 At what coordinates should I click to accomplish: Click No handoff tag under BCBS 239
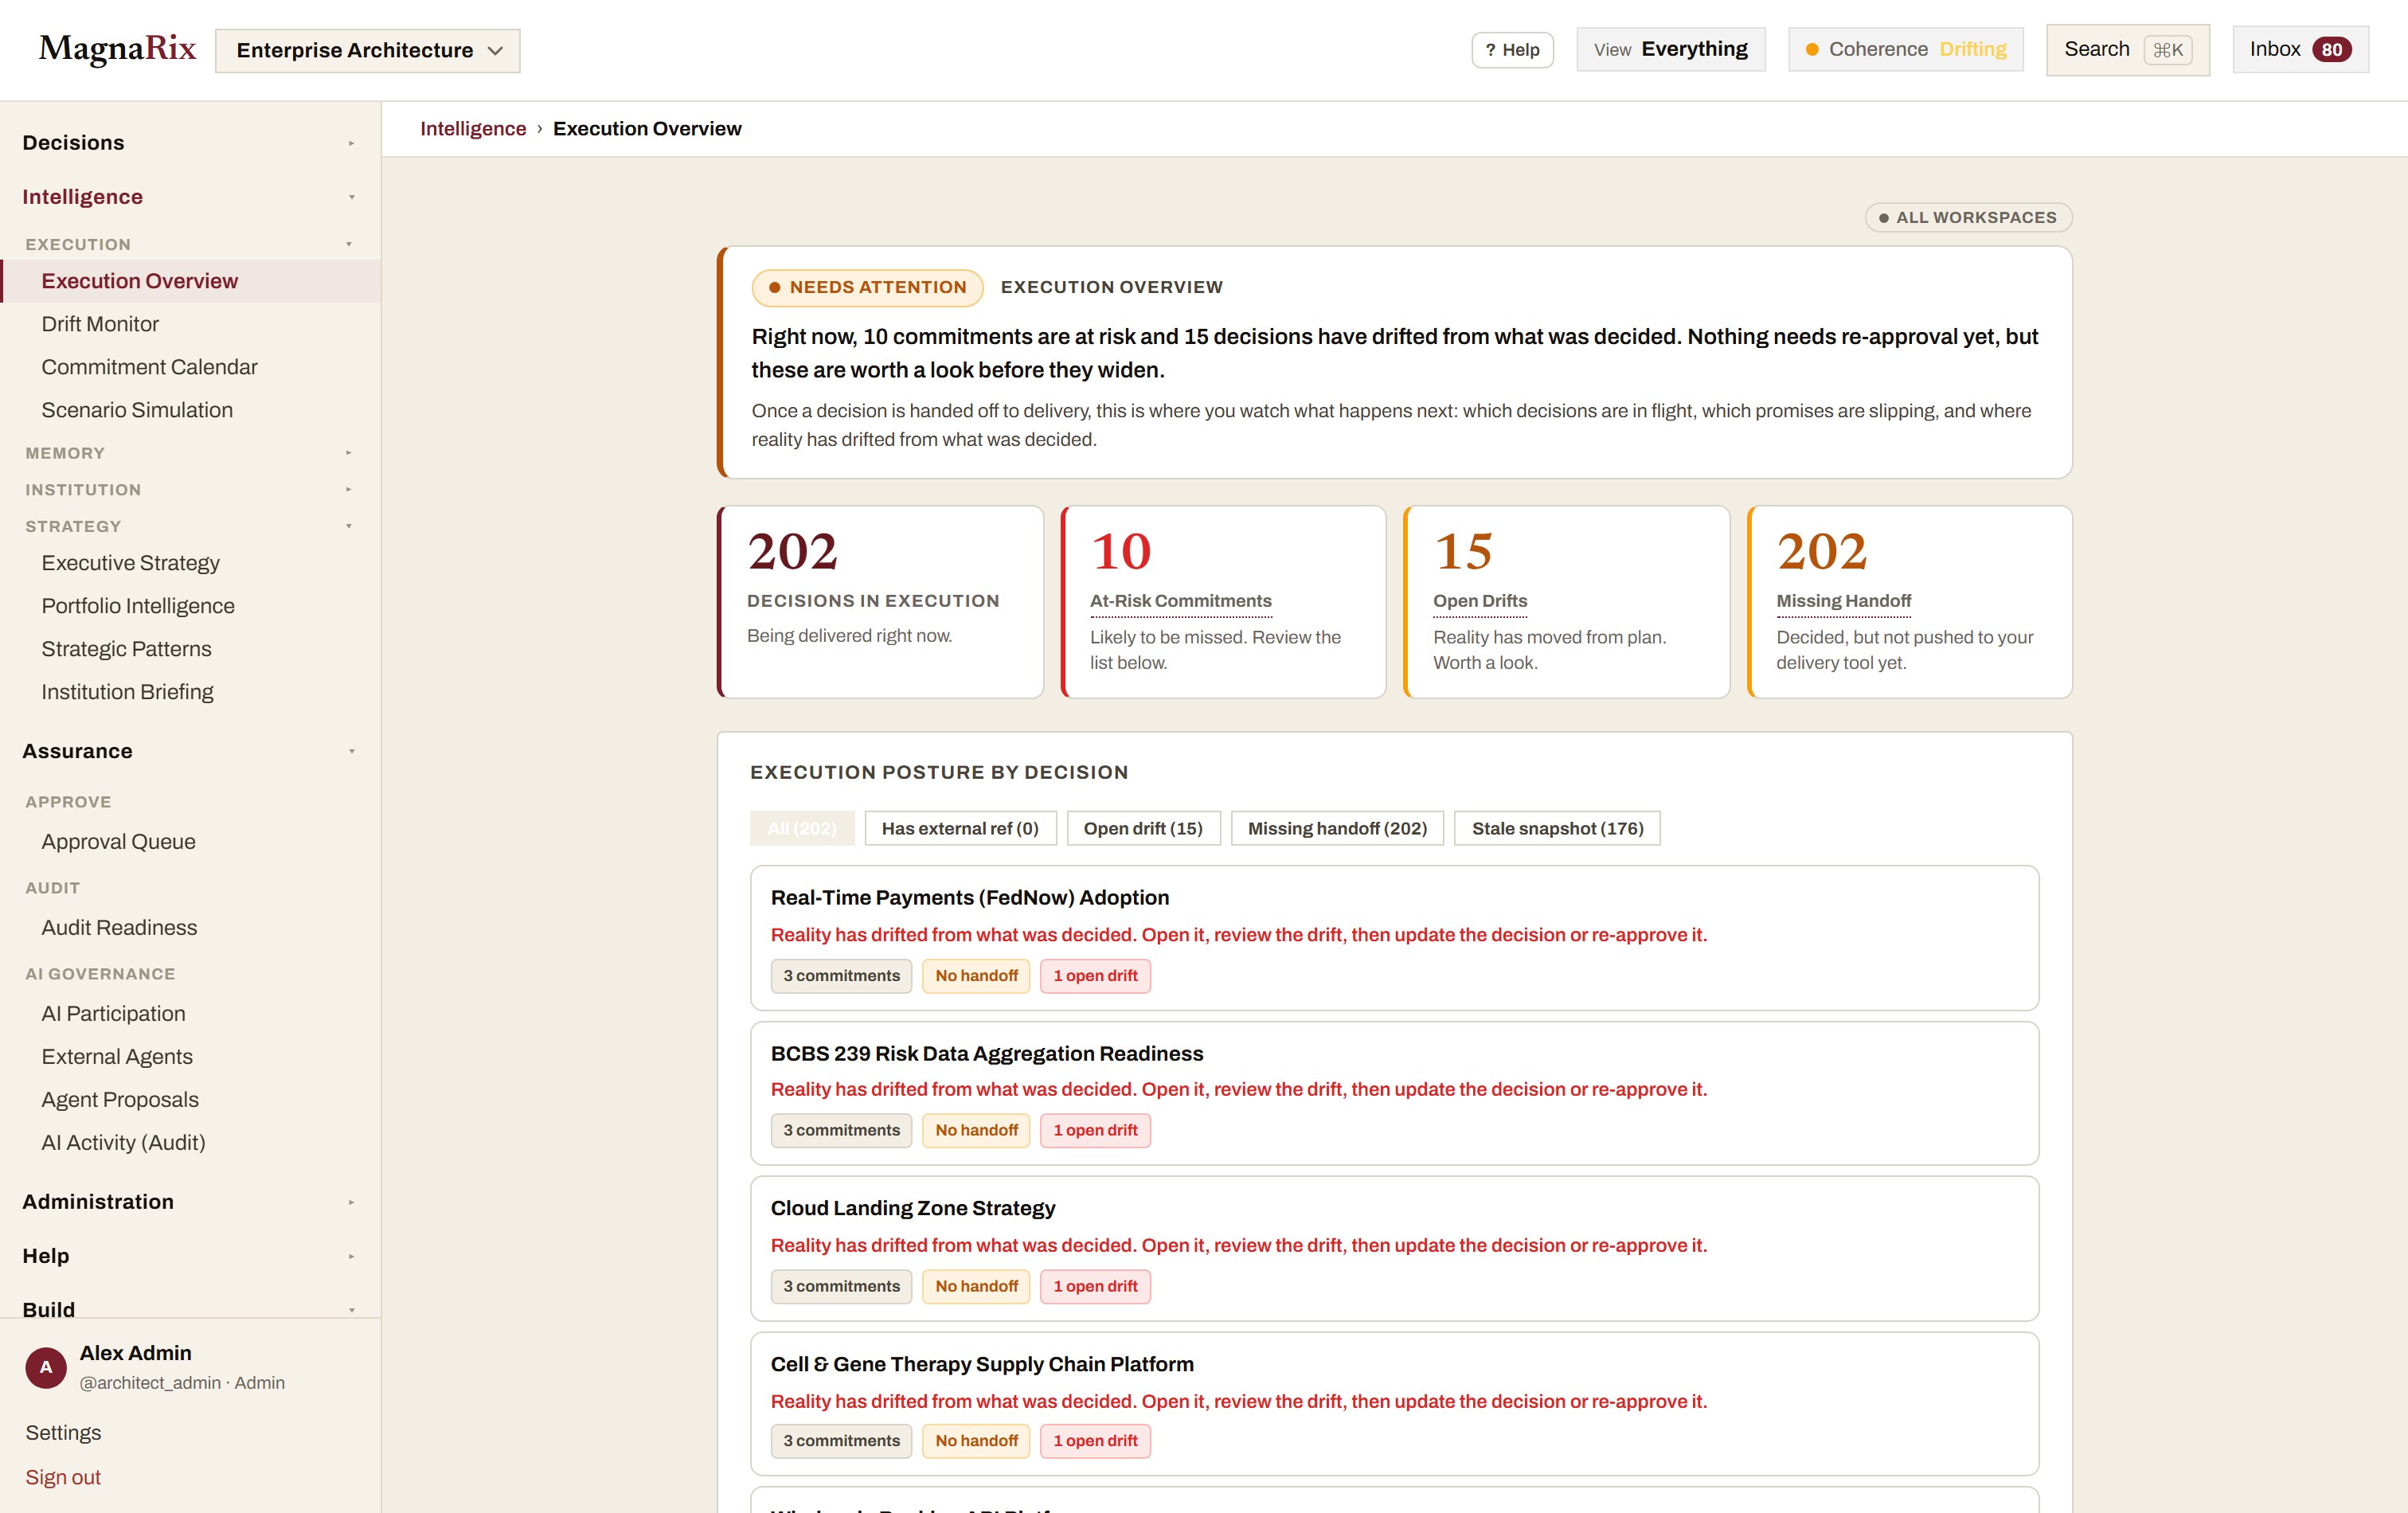[x=976, y=1131]
